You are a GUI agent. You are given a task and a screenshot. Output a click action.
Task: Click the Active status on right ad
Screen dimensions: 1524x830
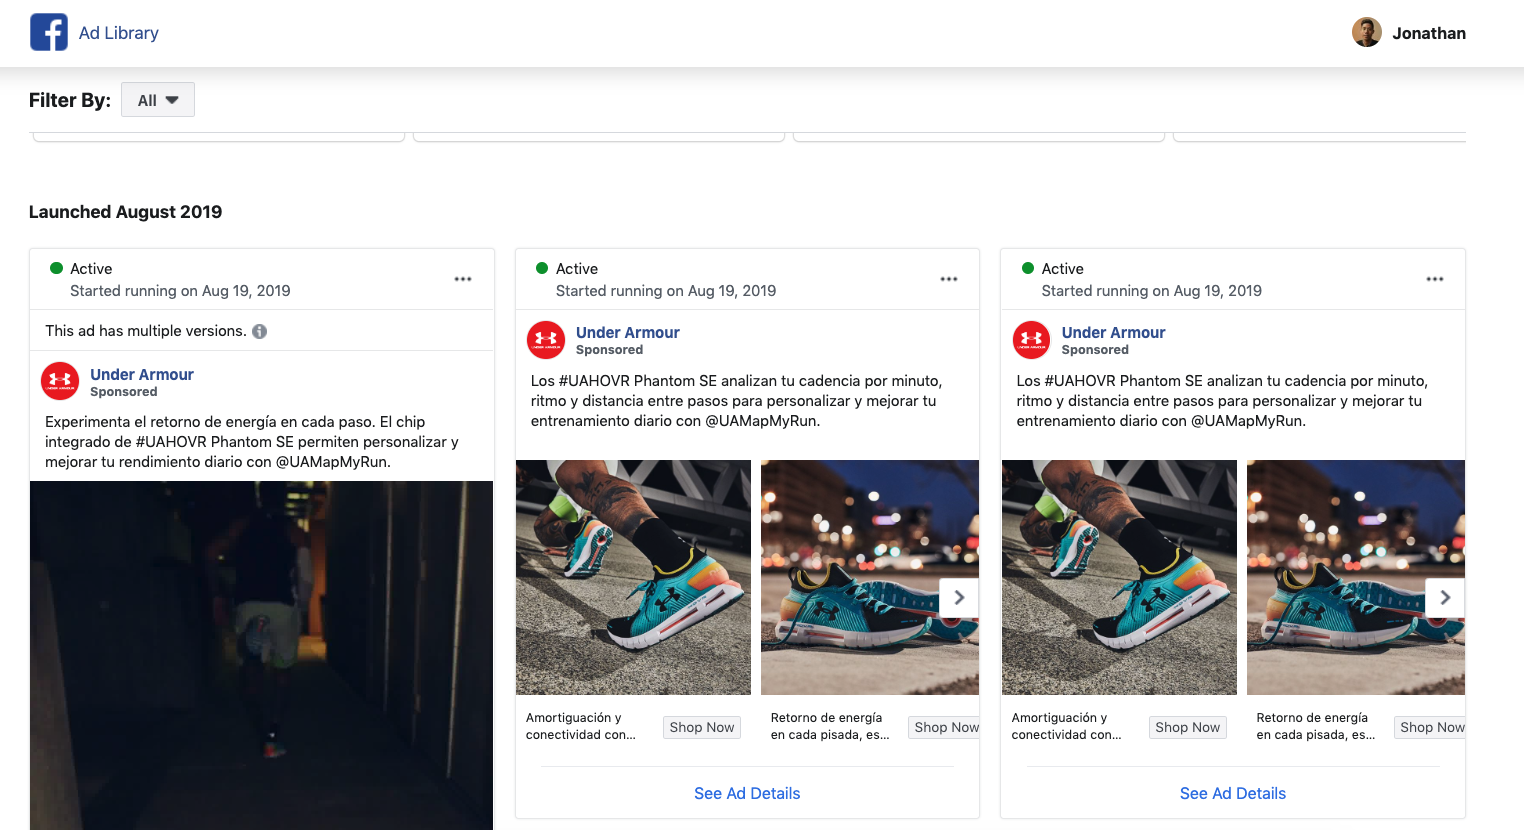(1063, 269)
